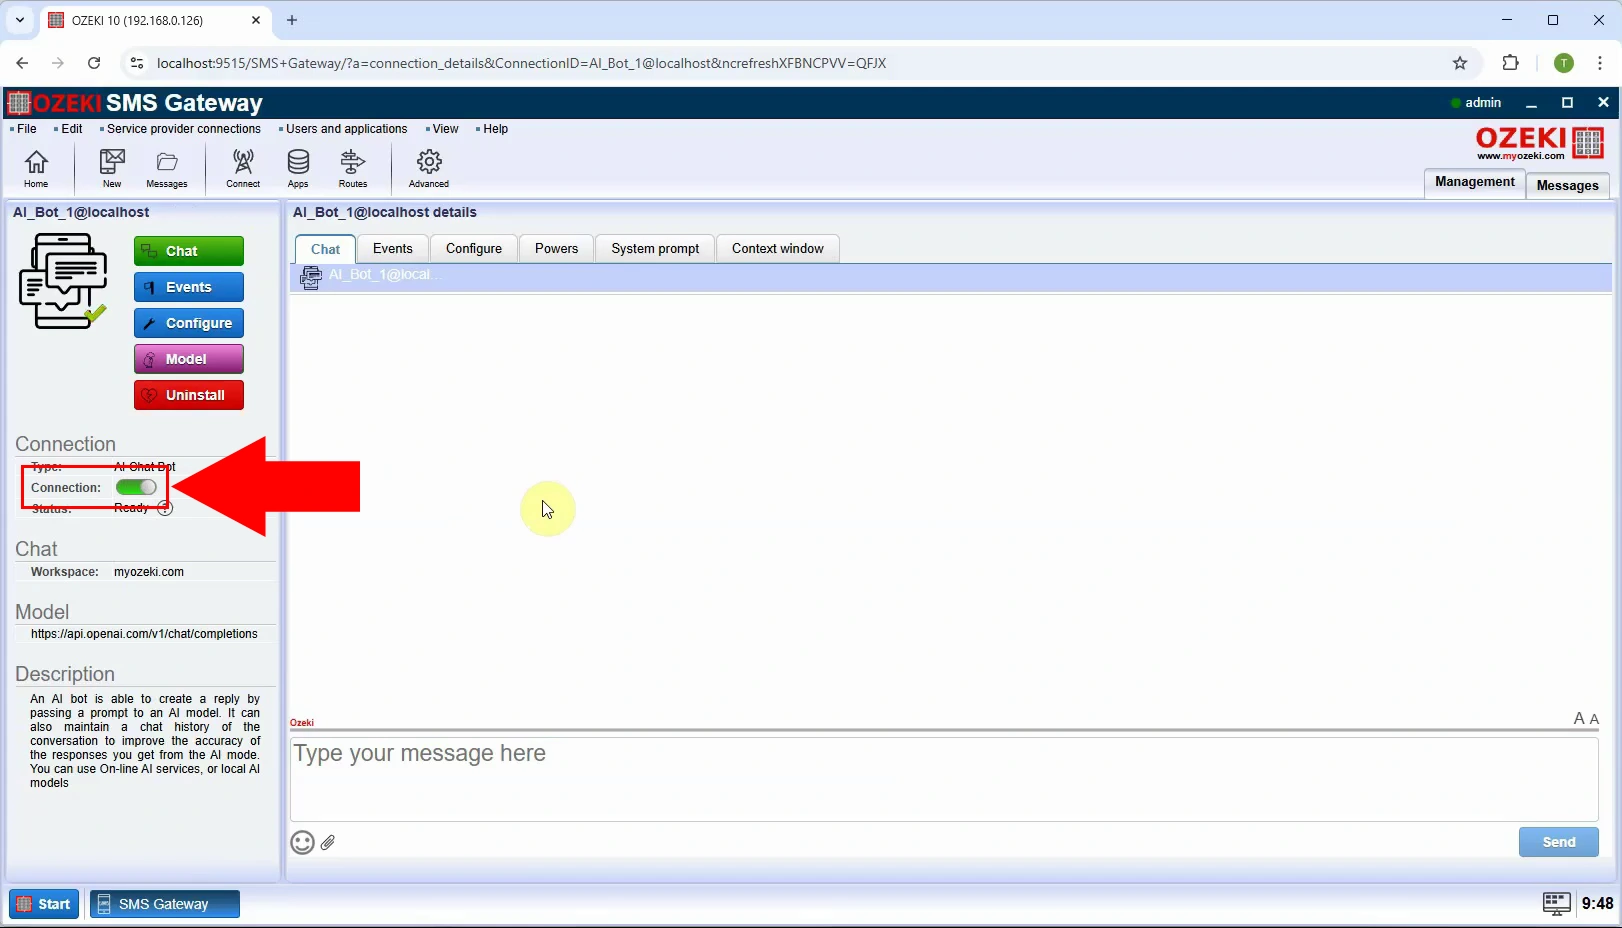View site information icon in address bar
The image size is (1622, 928).
(137, 63)
